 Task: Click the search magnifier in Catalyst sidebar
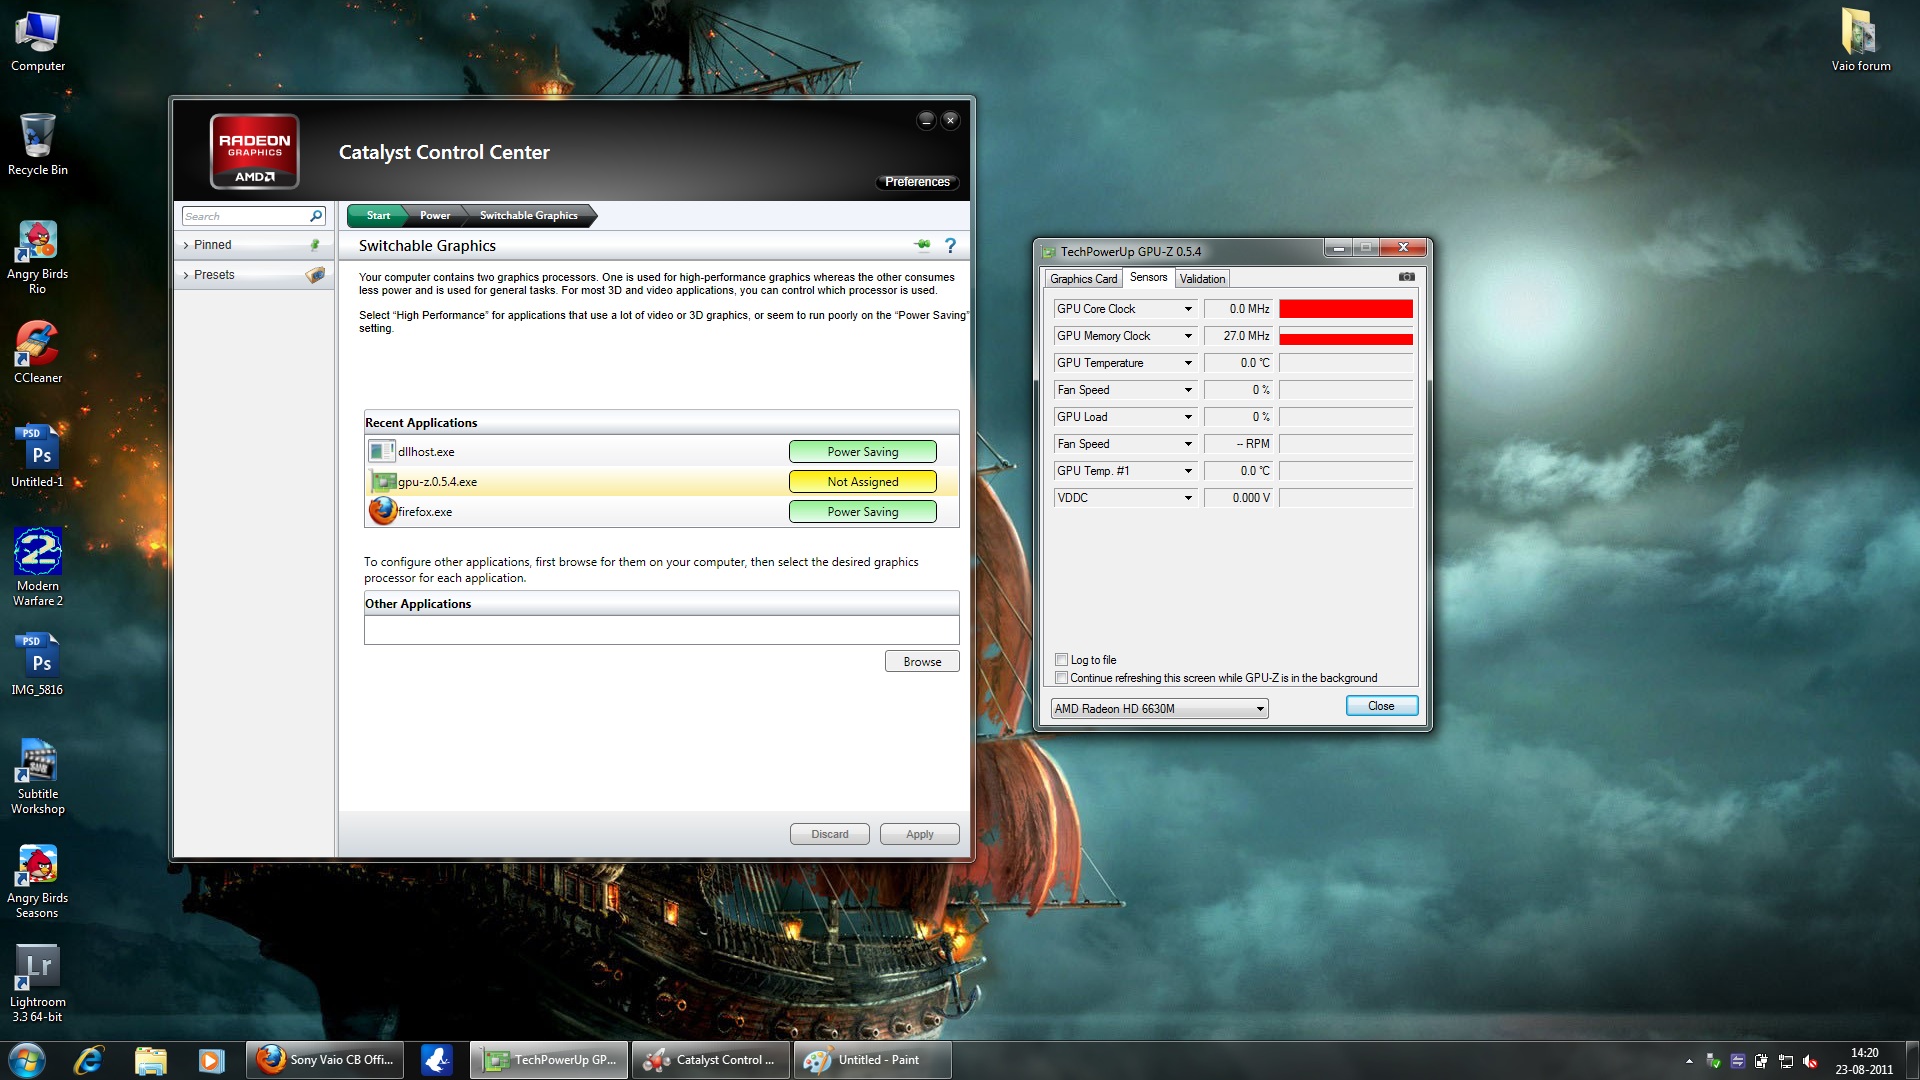316,216
